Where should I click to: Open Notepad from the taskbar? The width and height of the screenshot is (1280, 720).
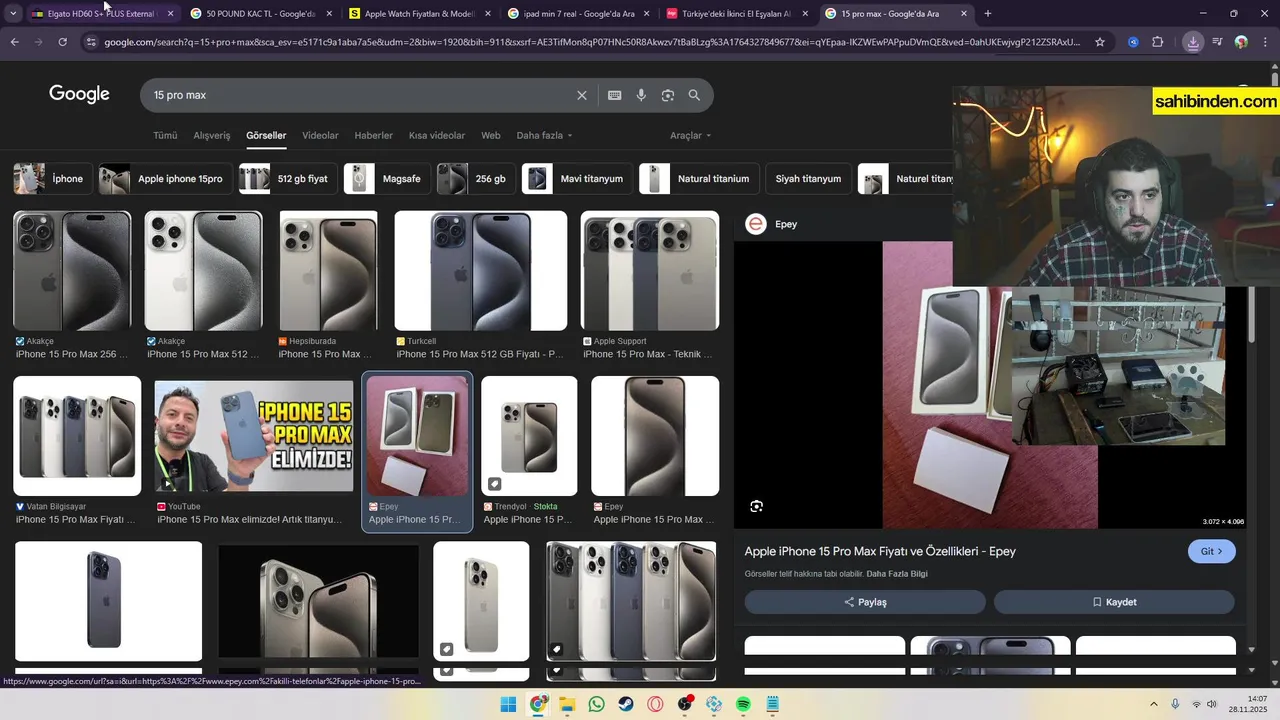tap(772, 704)
